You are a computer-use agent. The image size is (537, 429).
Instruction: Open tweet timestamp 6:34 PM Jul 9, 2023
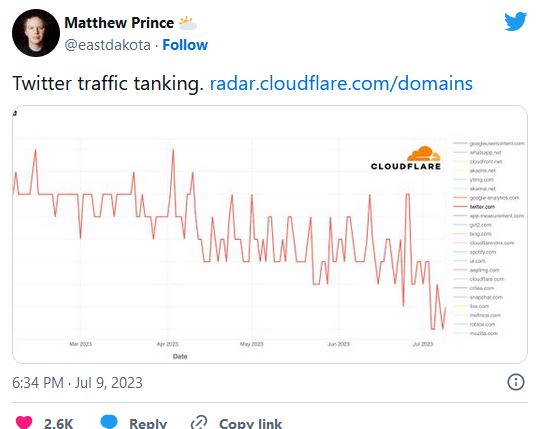(77, 382)
